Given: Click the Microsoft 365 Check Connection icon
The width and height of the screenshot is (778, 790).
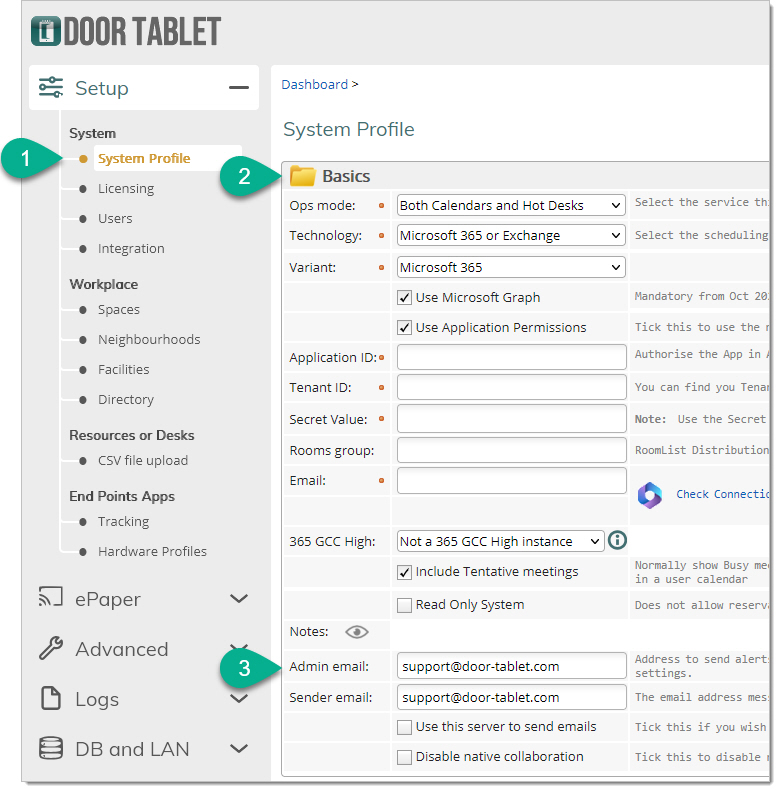Looking at the screenshot, I should coord(651,494).
